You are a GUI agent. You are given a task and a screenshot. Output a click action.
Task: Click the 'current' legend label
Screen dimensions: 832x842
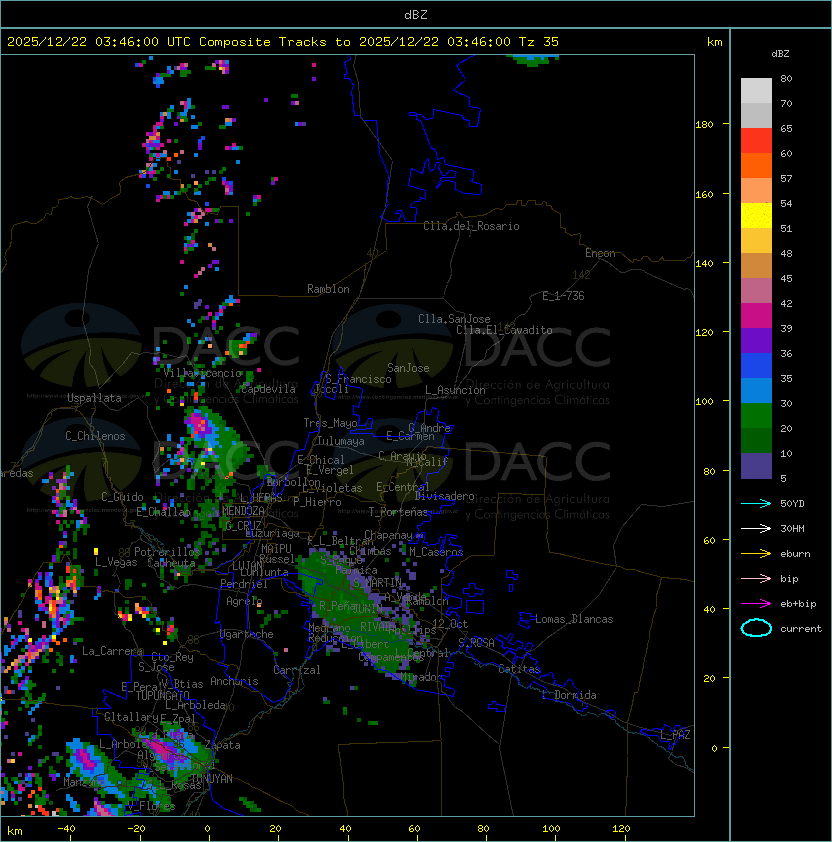click(801, 629)
